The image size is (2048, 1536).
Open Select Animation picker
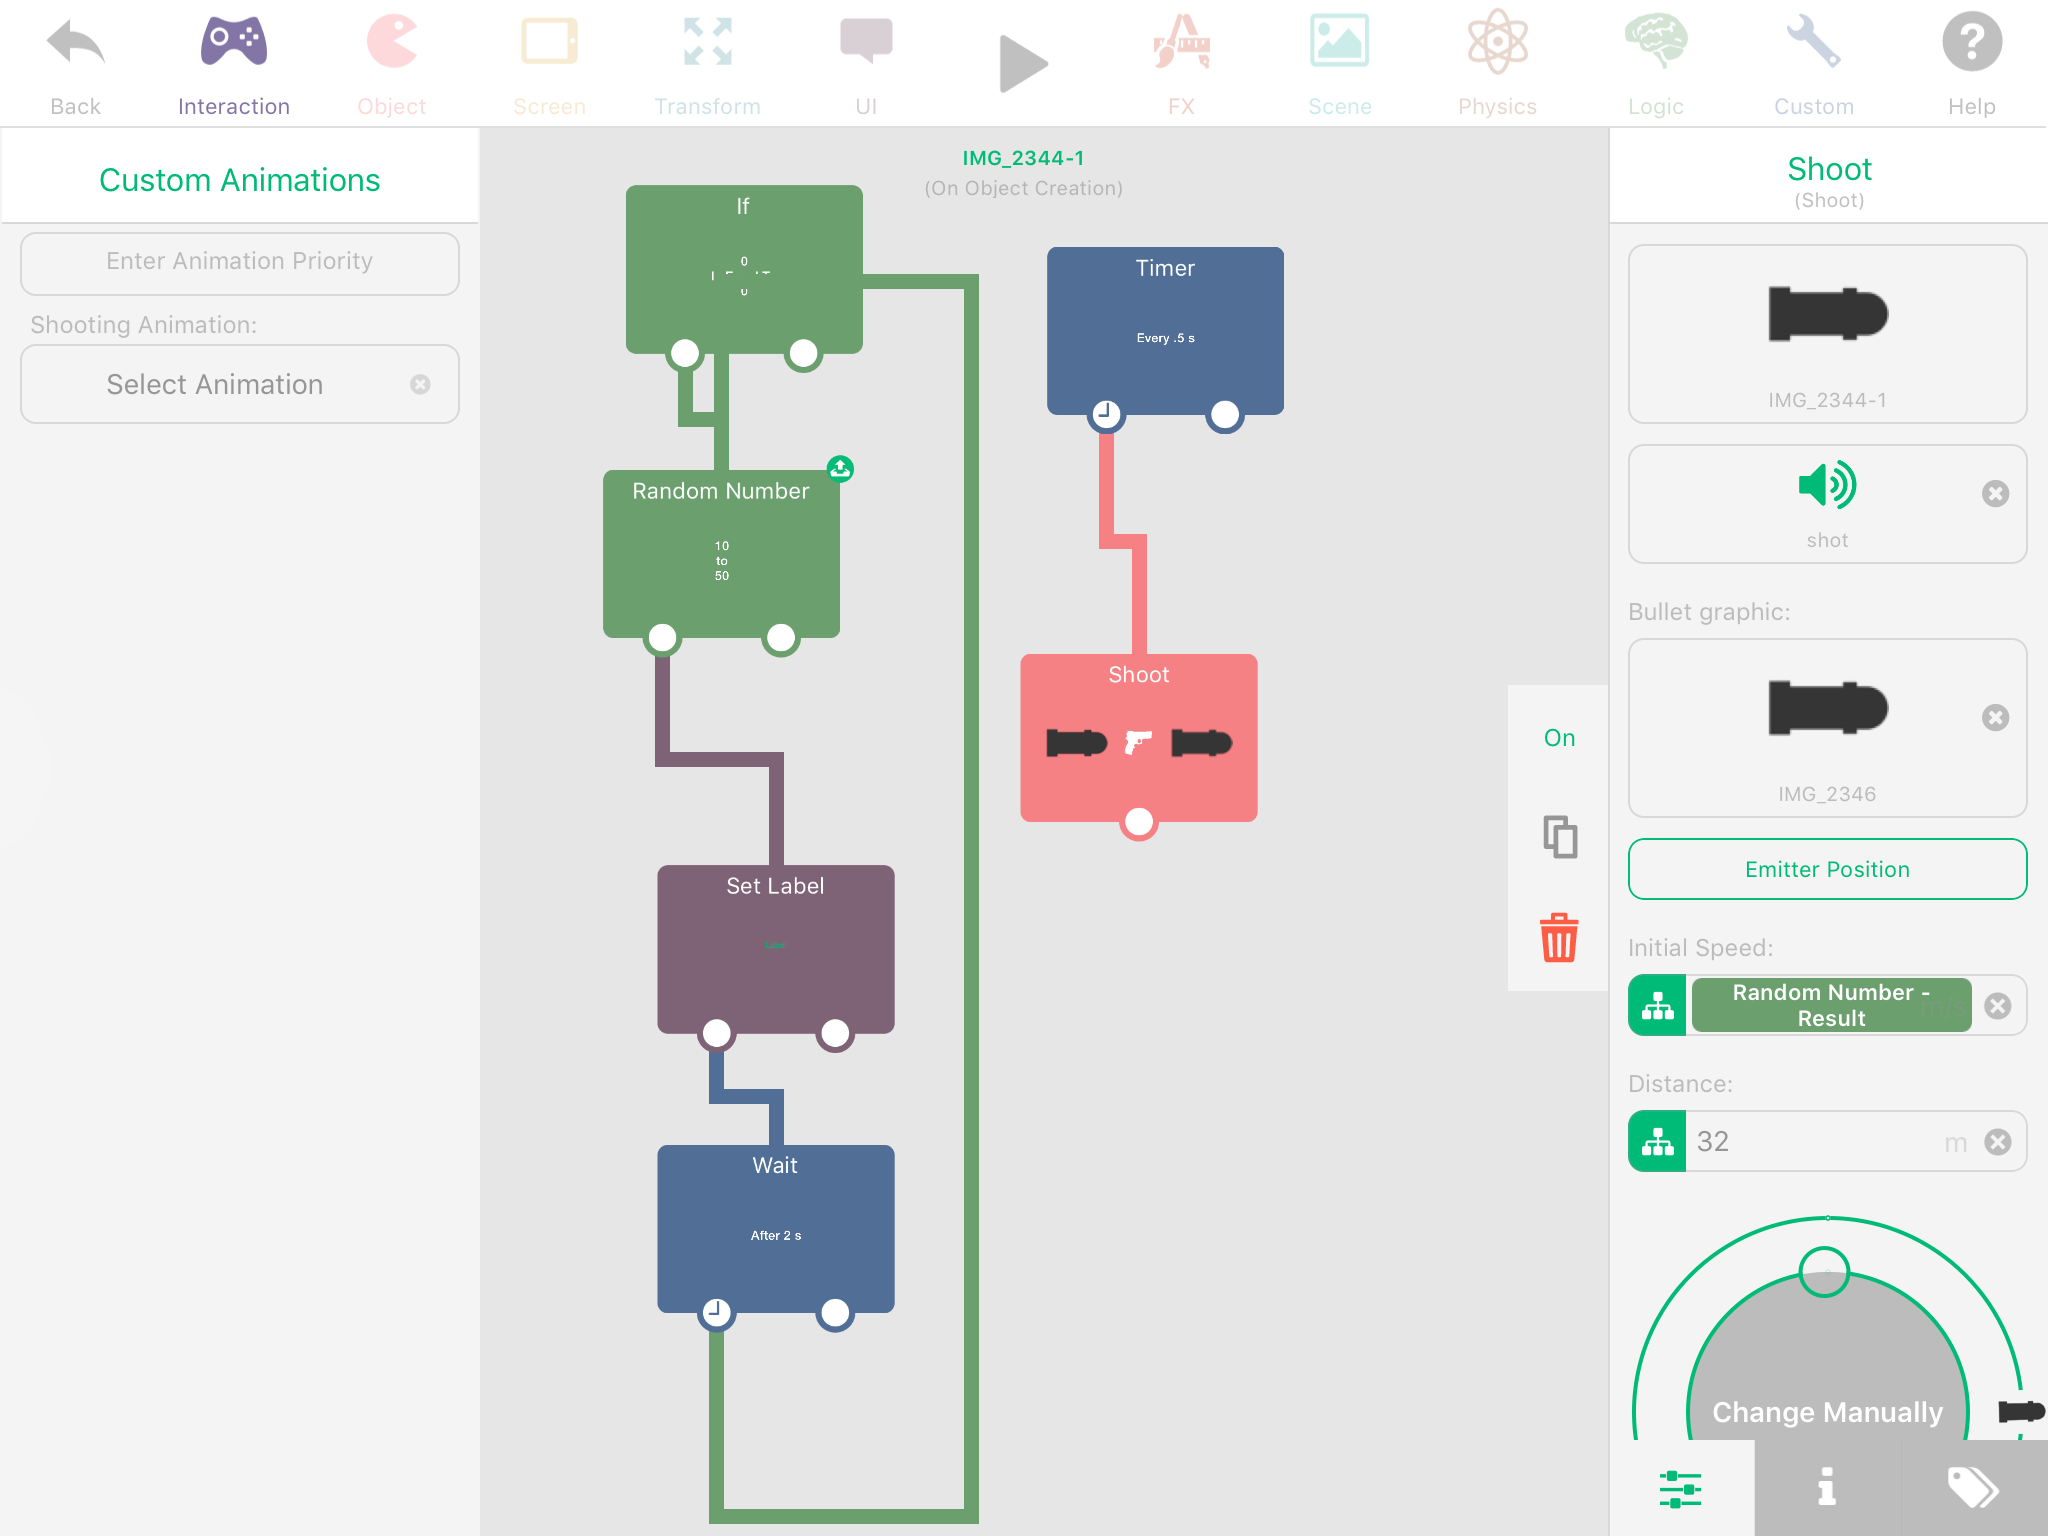(x=215, y=385)
